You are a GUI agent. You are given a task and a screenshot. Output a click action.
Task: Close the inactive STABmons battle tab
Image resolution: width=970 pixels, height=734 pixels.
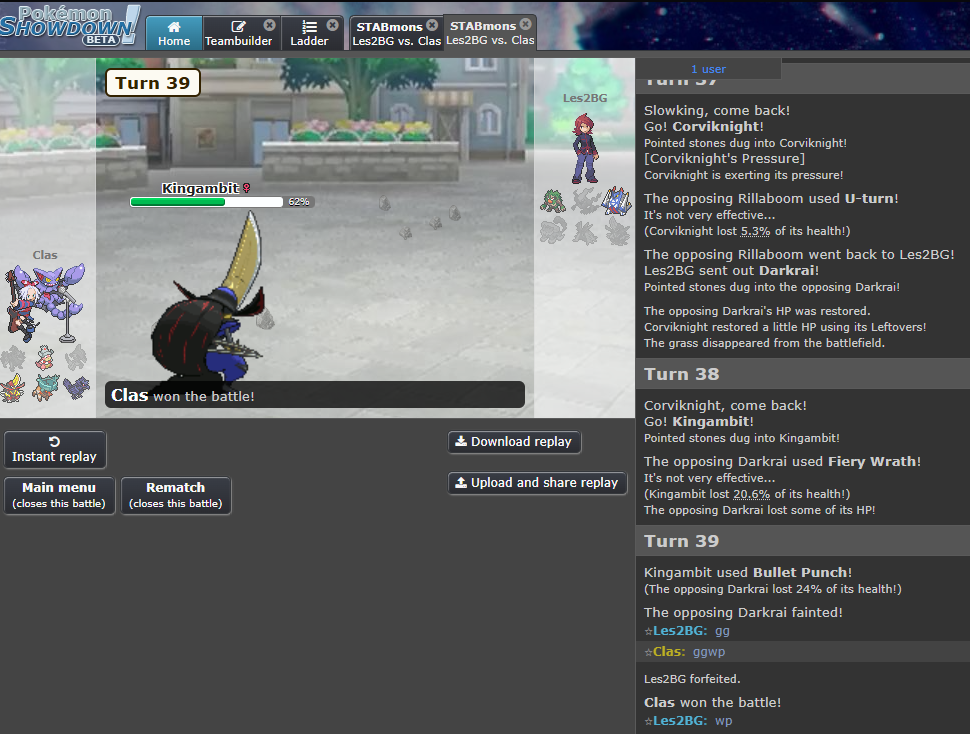[432, 25]
